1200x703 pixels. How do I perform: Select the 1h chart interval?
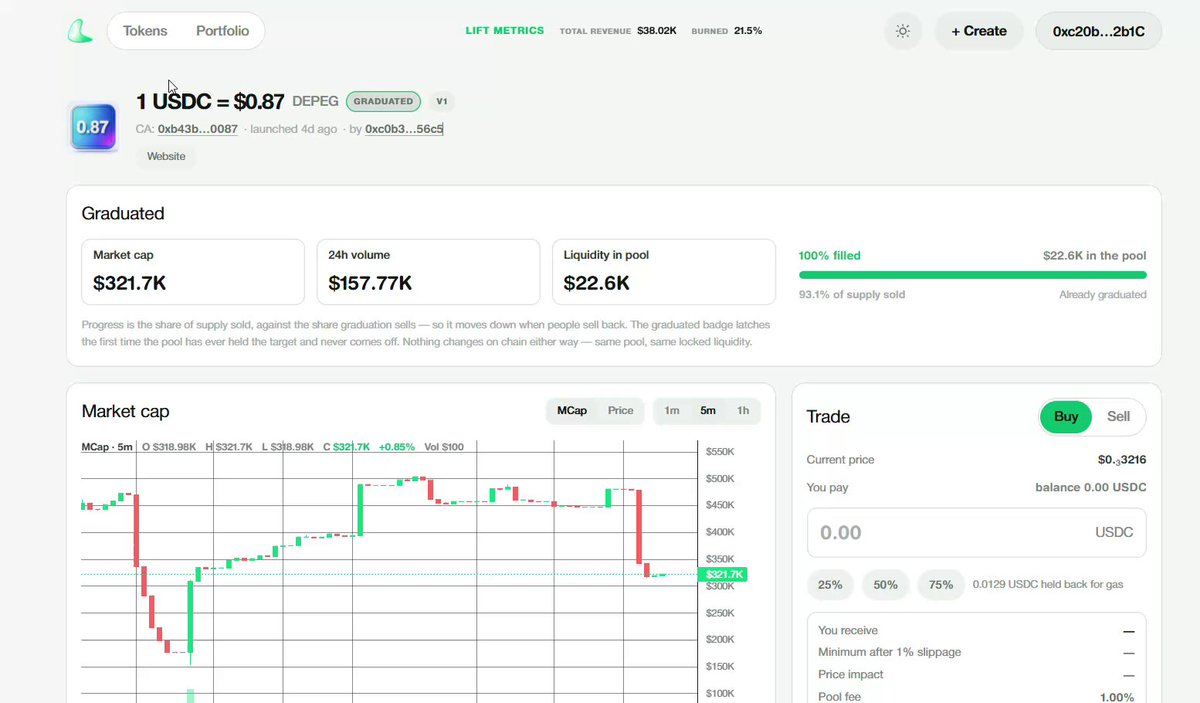tap(743, 411)
